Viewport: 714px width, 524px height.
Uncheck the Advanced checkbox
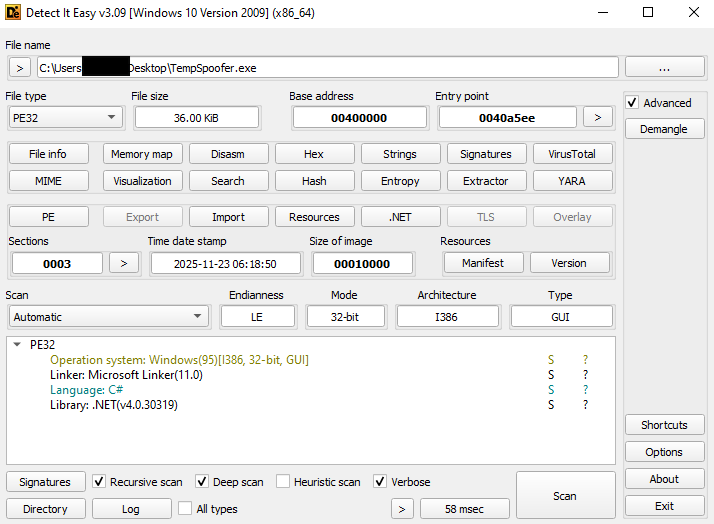[x=632, y=103]
